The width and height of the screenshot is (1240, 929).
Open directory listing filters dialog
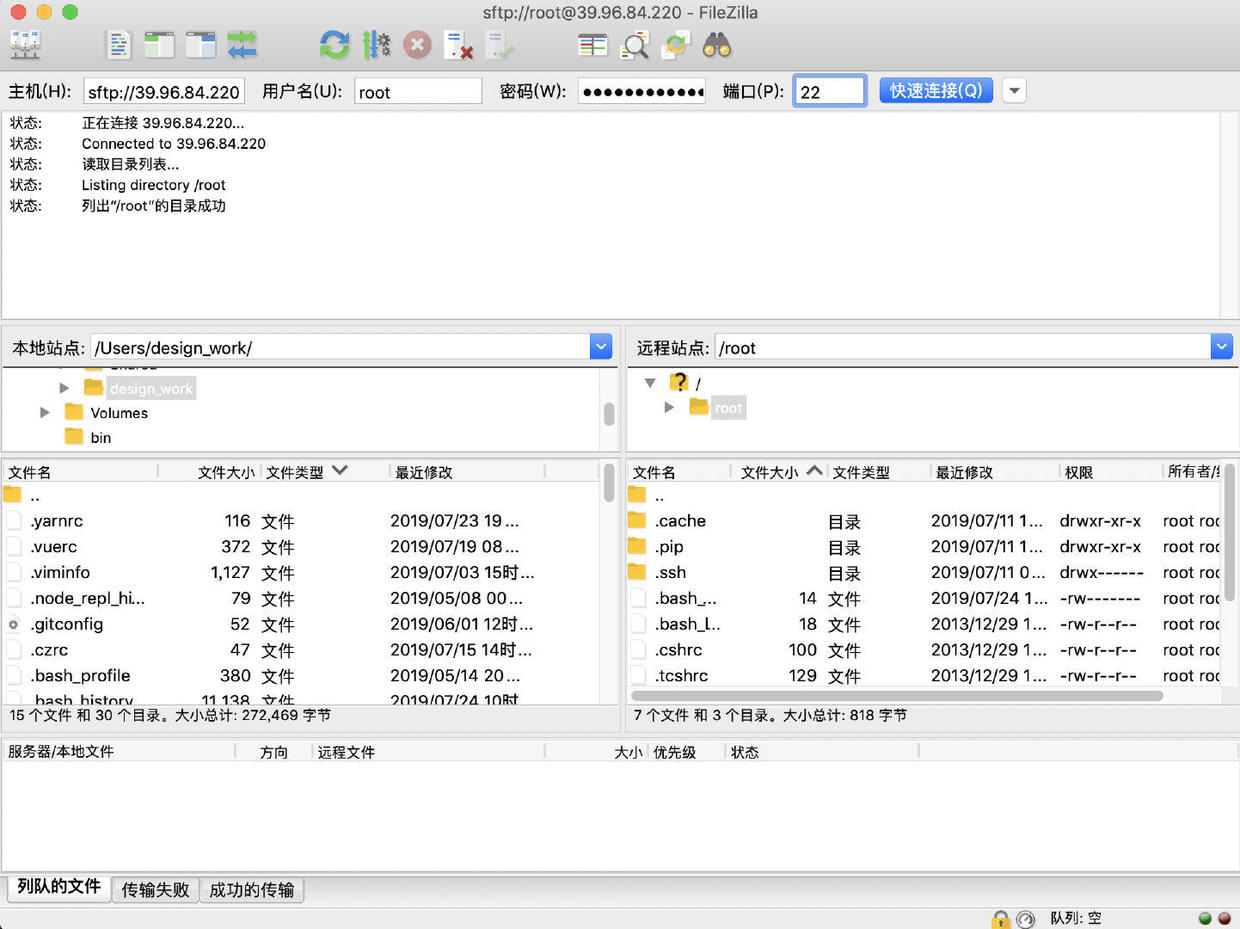[593, 44]
